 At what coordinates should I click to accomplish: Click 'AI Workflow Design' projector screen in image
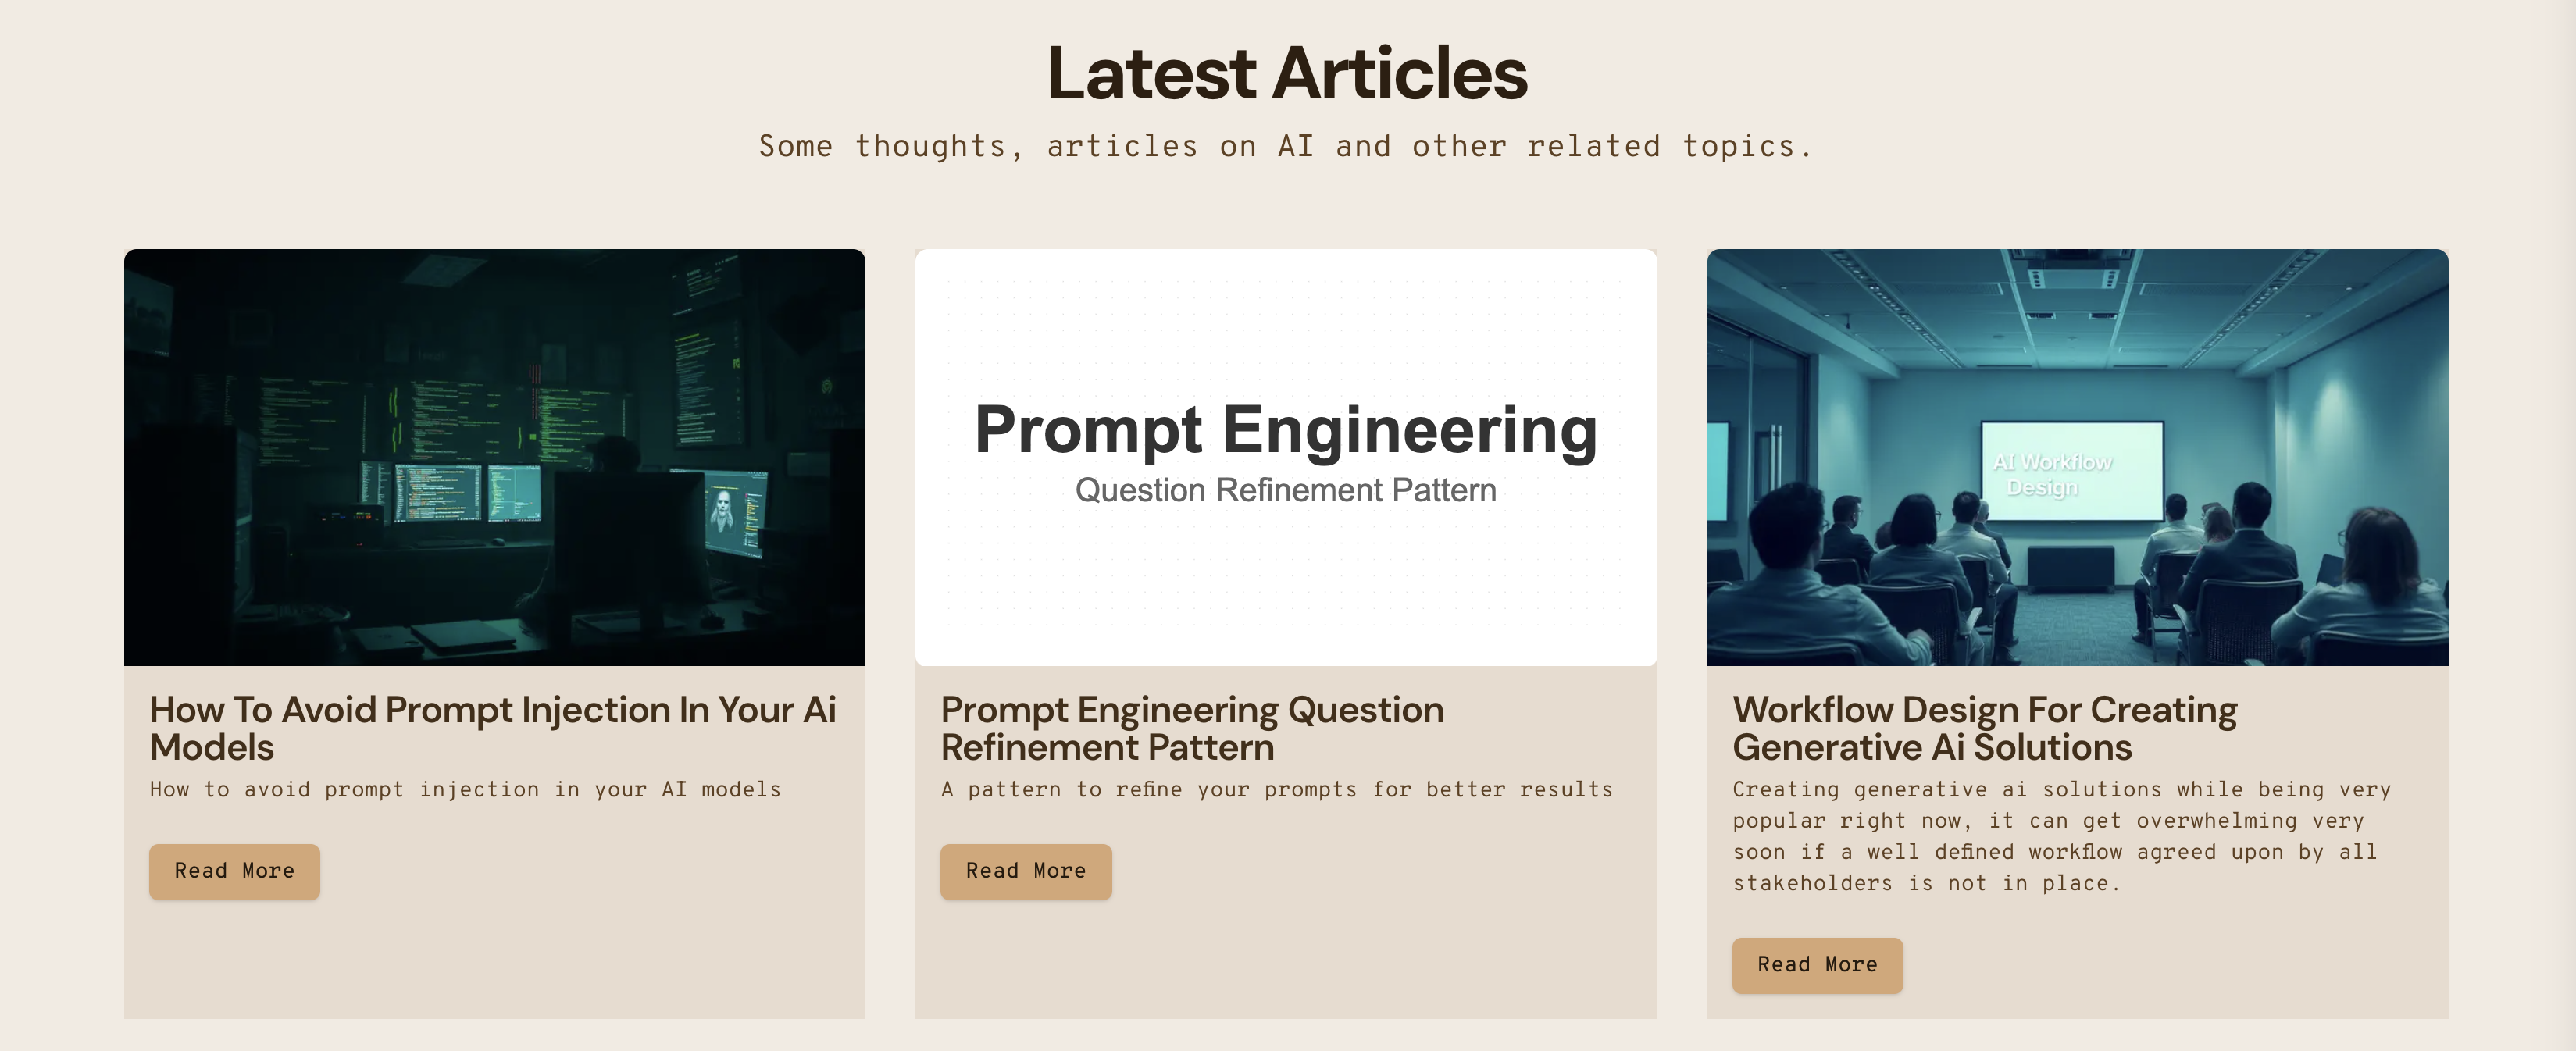(x=2071, y=472)
